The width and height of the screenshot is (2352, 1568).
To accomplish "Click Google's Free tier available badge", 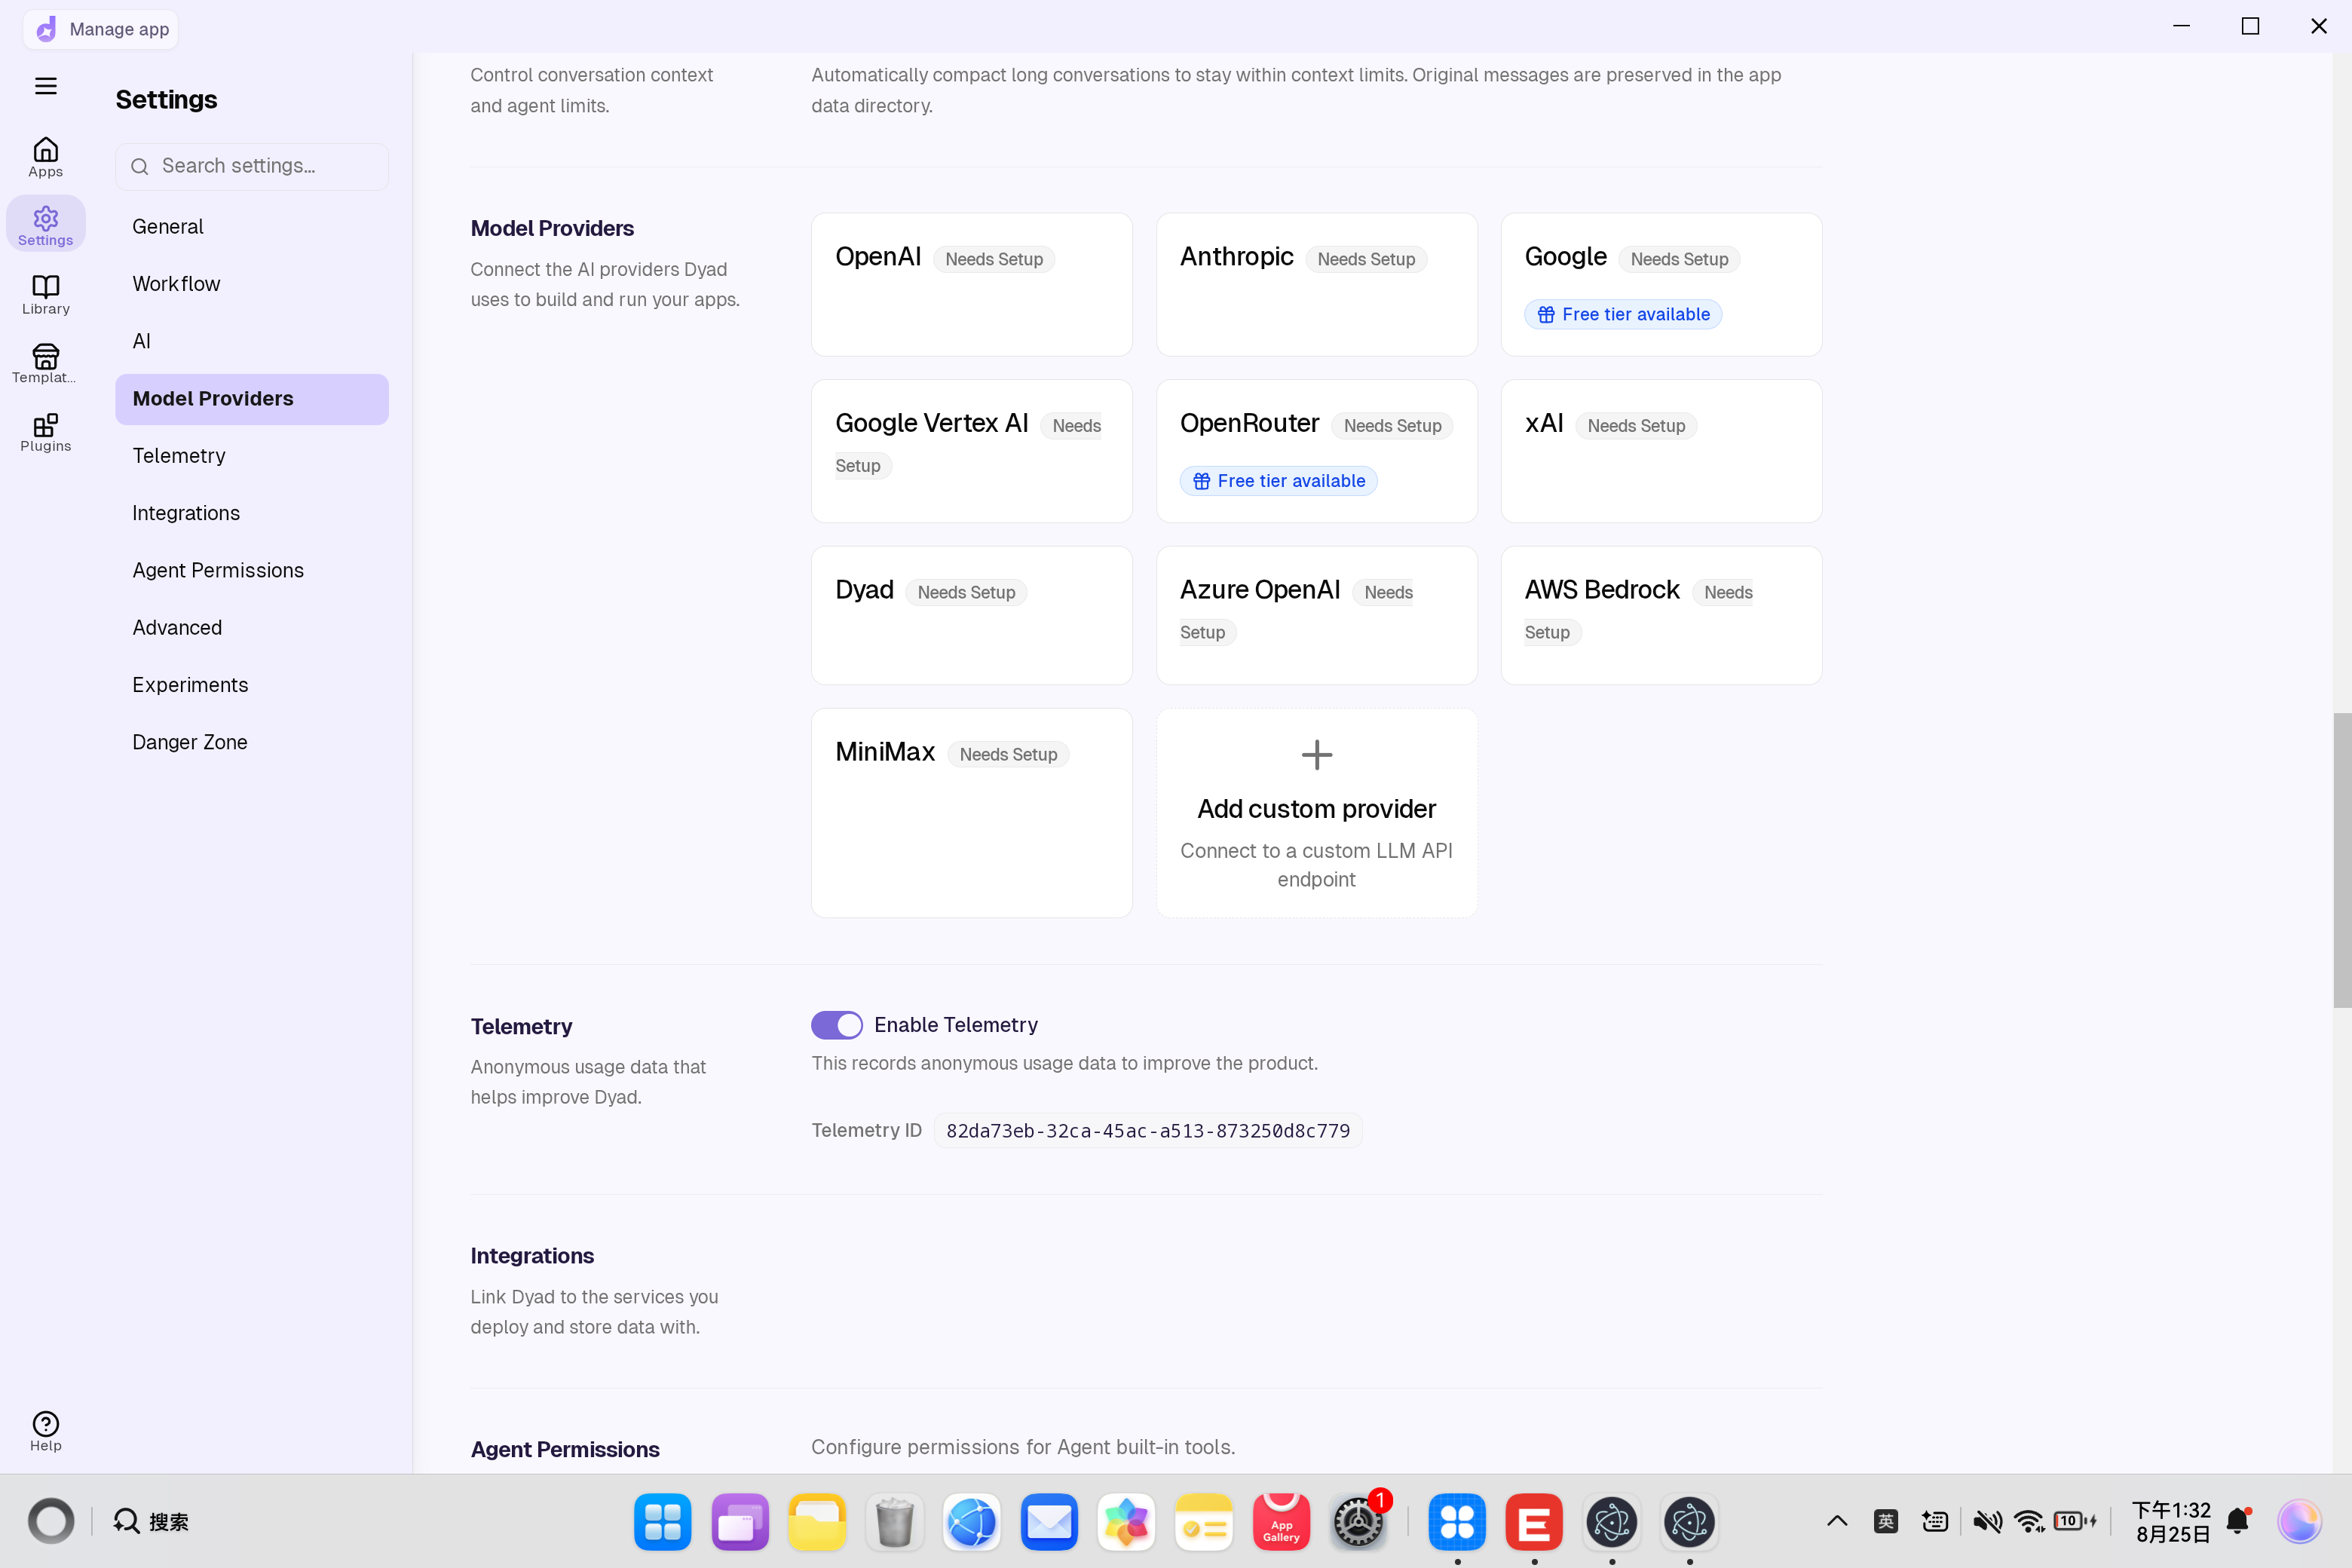I will coord(1623,314).
